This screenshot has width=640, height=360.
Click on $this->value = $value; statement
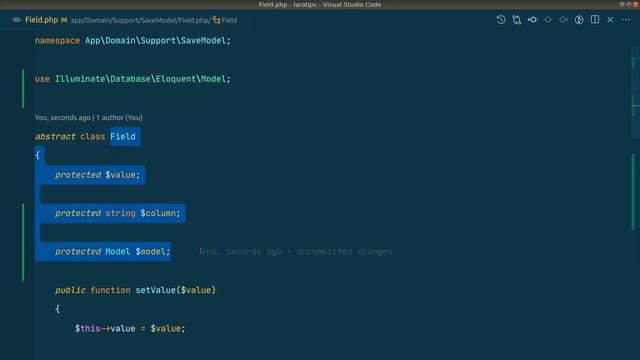[x=130, y=329]
